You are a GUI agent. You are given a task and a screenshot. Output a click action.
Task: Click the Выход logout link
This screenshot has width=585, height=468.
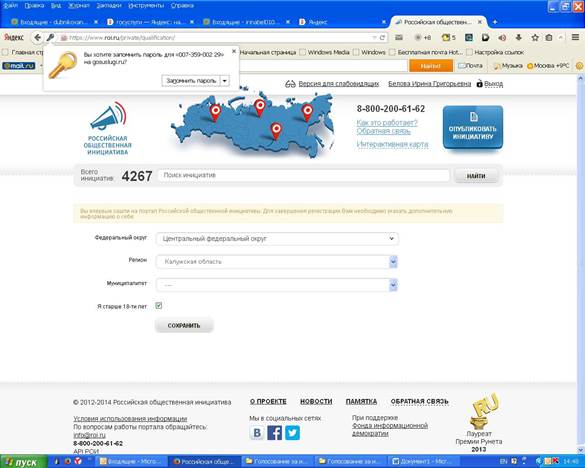click(x=494, y=84)
